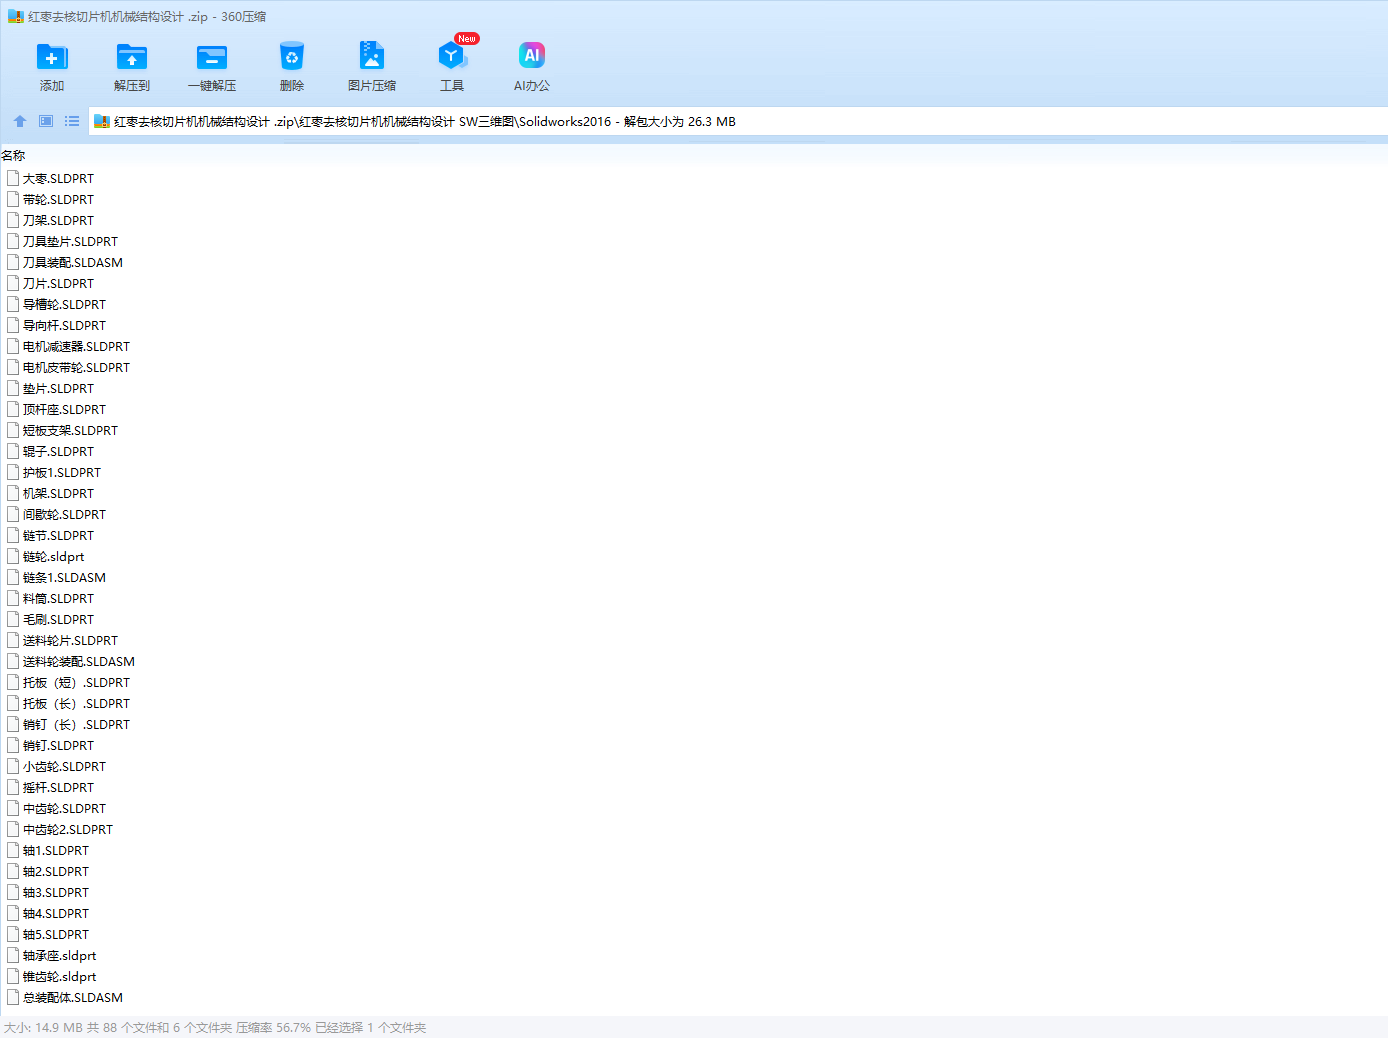Switch to list view mode icon
The image size is (1388, 1038).
click(72, 121)
